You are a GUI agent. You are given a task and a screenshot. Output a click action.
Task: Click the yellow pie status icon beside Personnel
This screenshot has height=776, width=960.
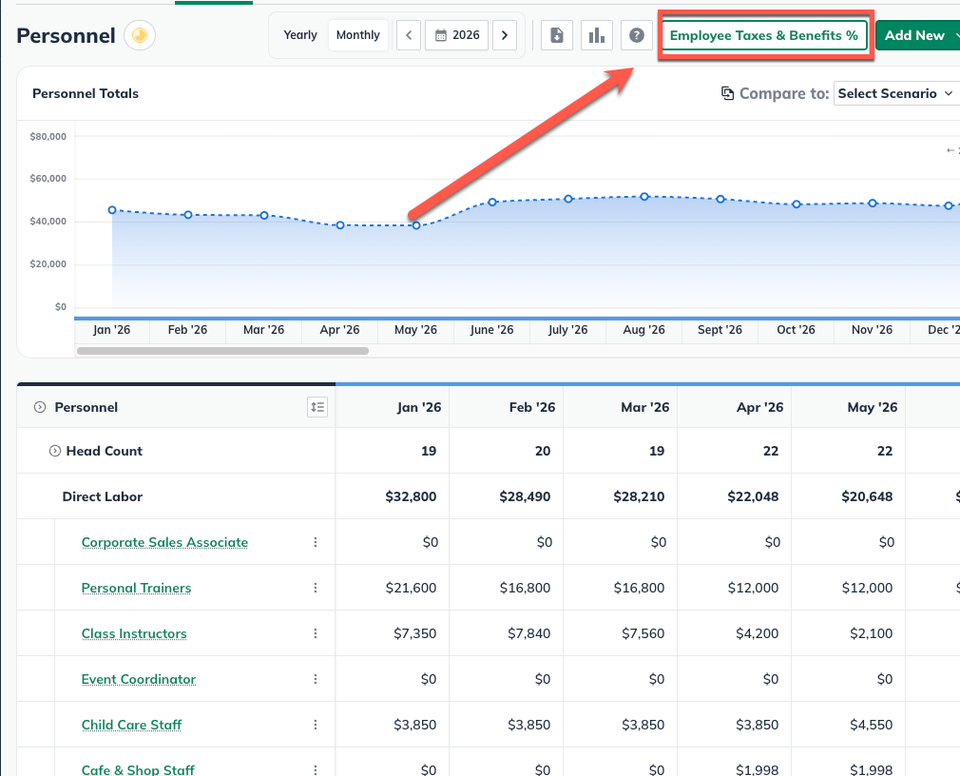(x=140, y=36)
